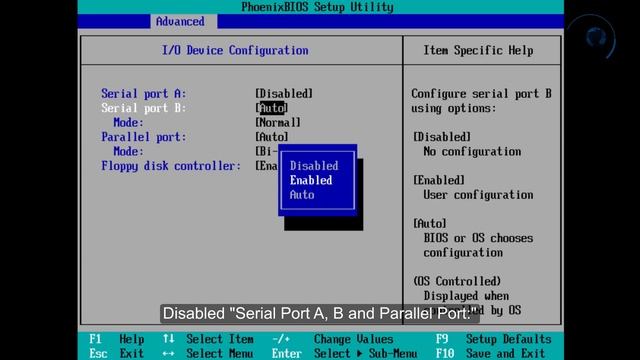Viewport: 640px width, 360px height.
Task: Click the Esc Exit key hint
Action: click(116, 353)
